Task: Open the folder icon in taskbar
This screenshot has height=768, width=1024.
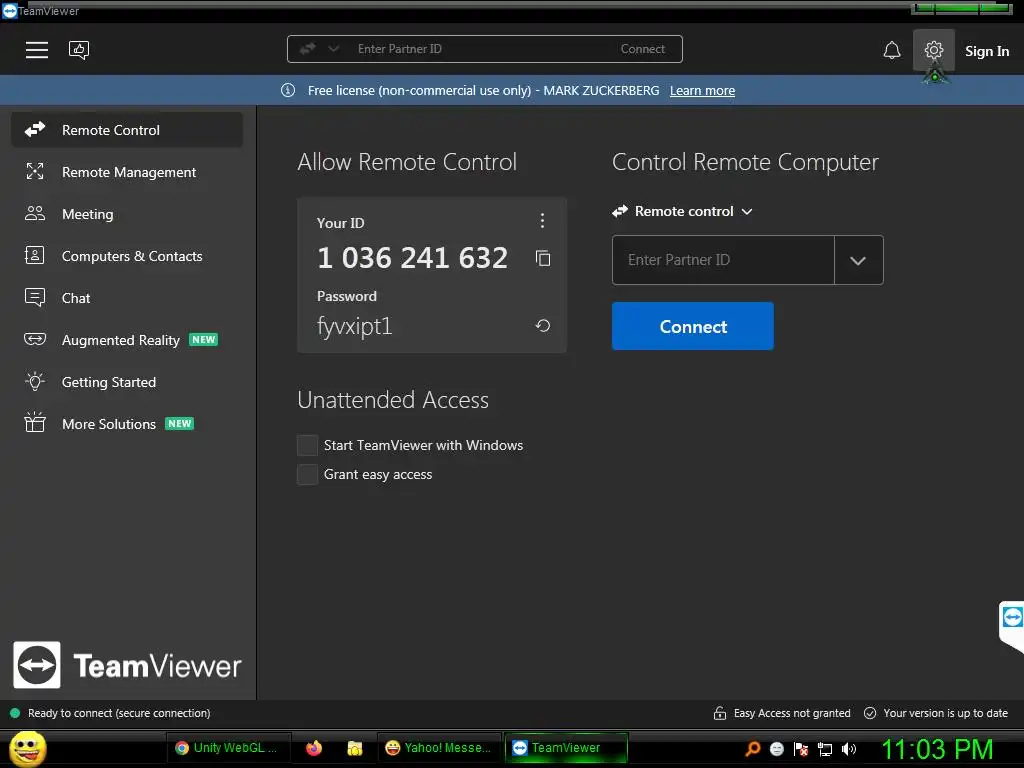Action: pyautogui.click(x=355, y=748)
